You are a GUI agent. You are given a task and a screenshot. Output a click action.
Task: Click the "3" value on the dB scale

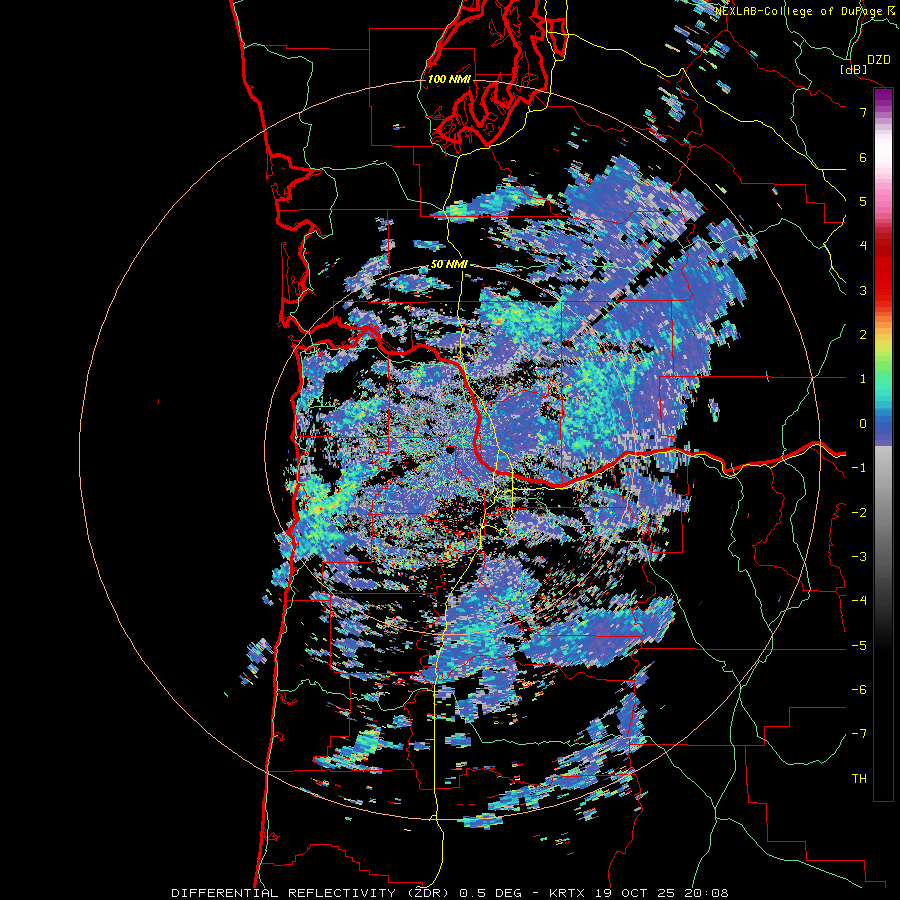click(863, 290)
